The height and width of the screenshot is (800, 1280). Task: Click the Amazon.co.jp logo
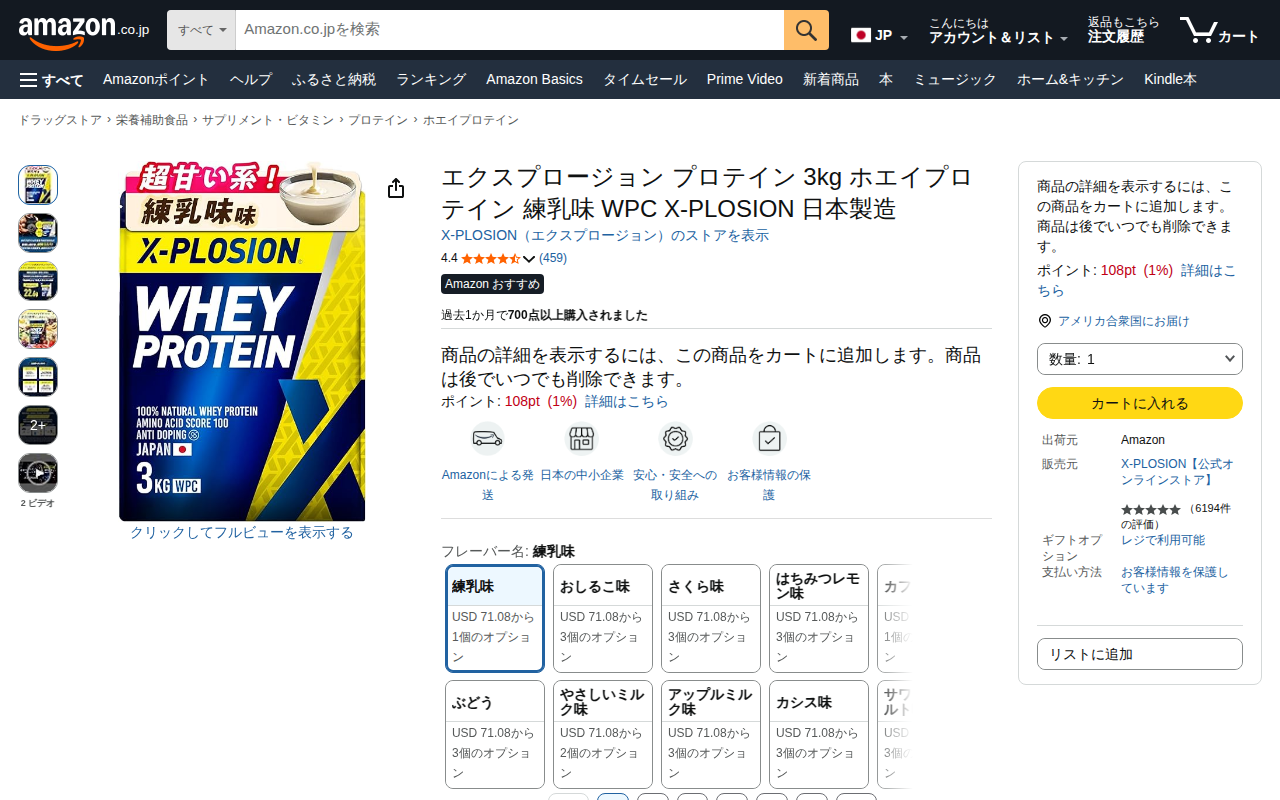pyautogui.click(x=84, y=31)
